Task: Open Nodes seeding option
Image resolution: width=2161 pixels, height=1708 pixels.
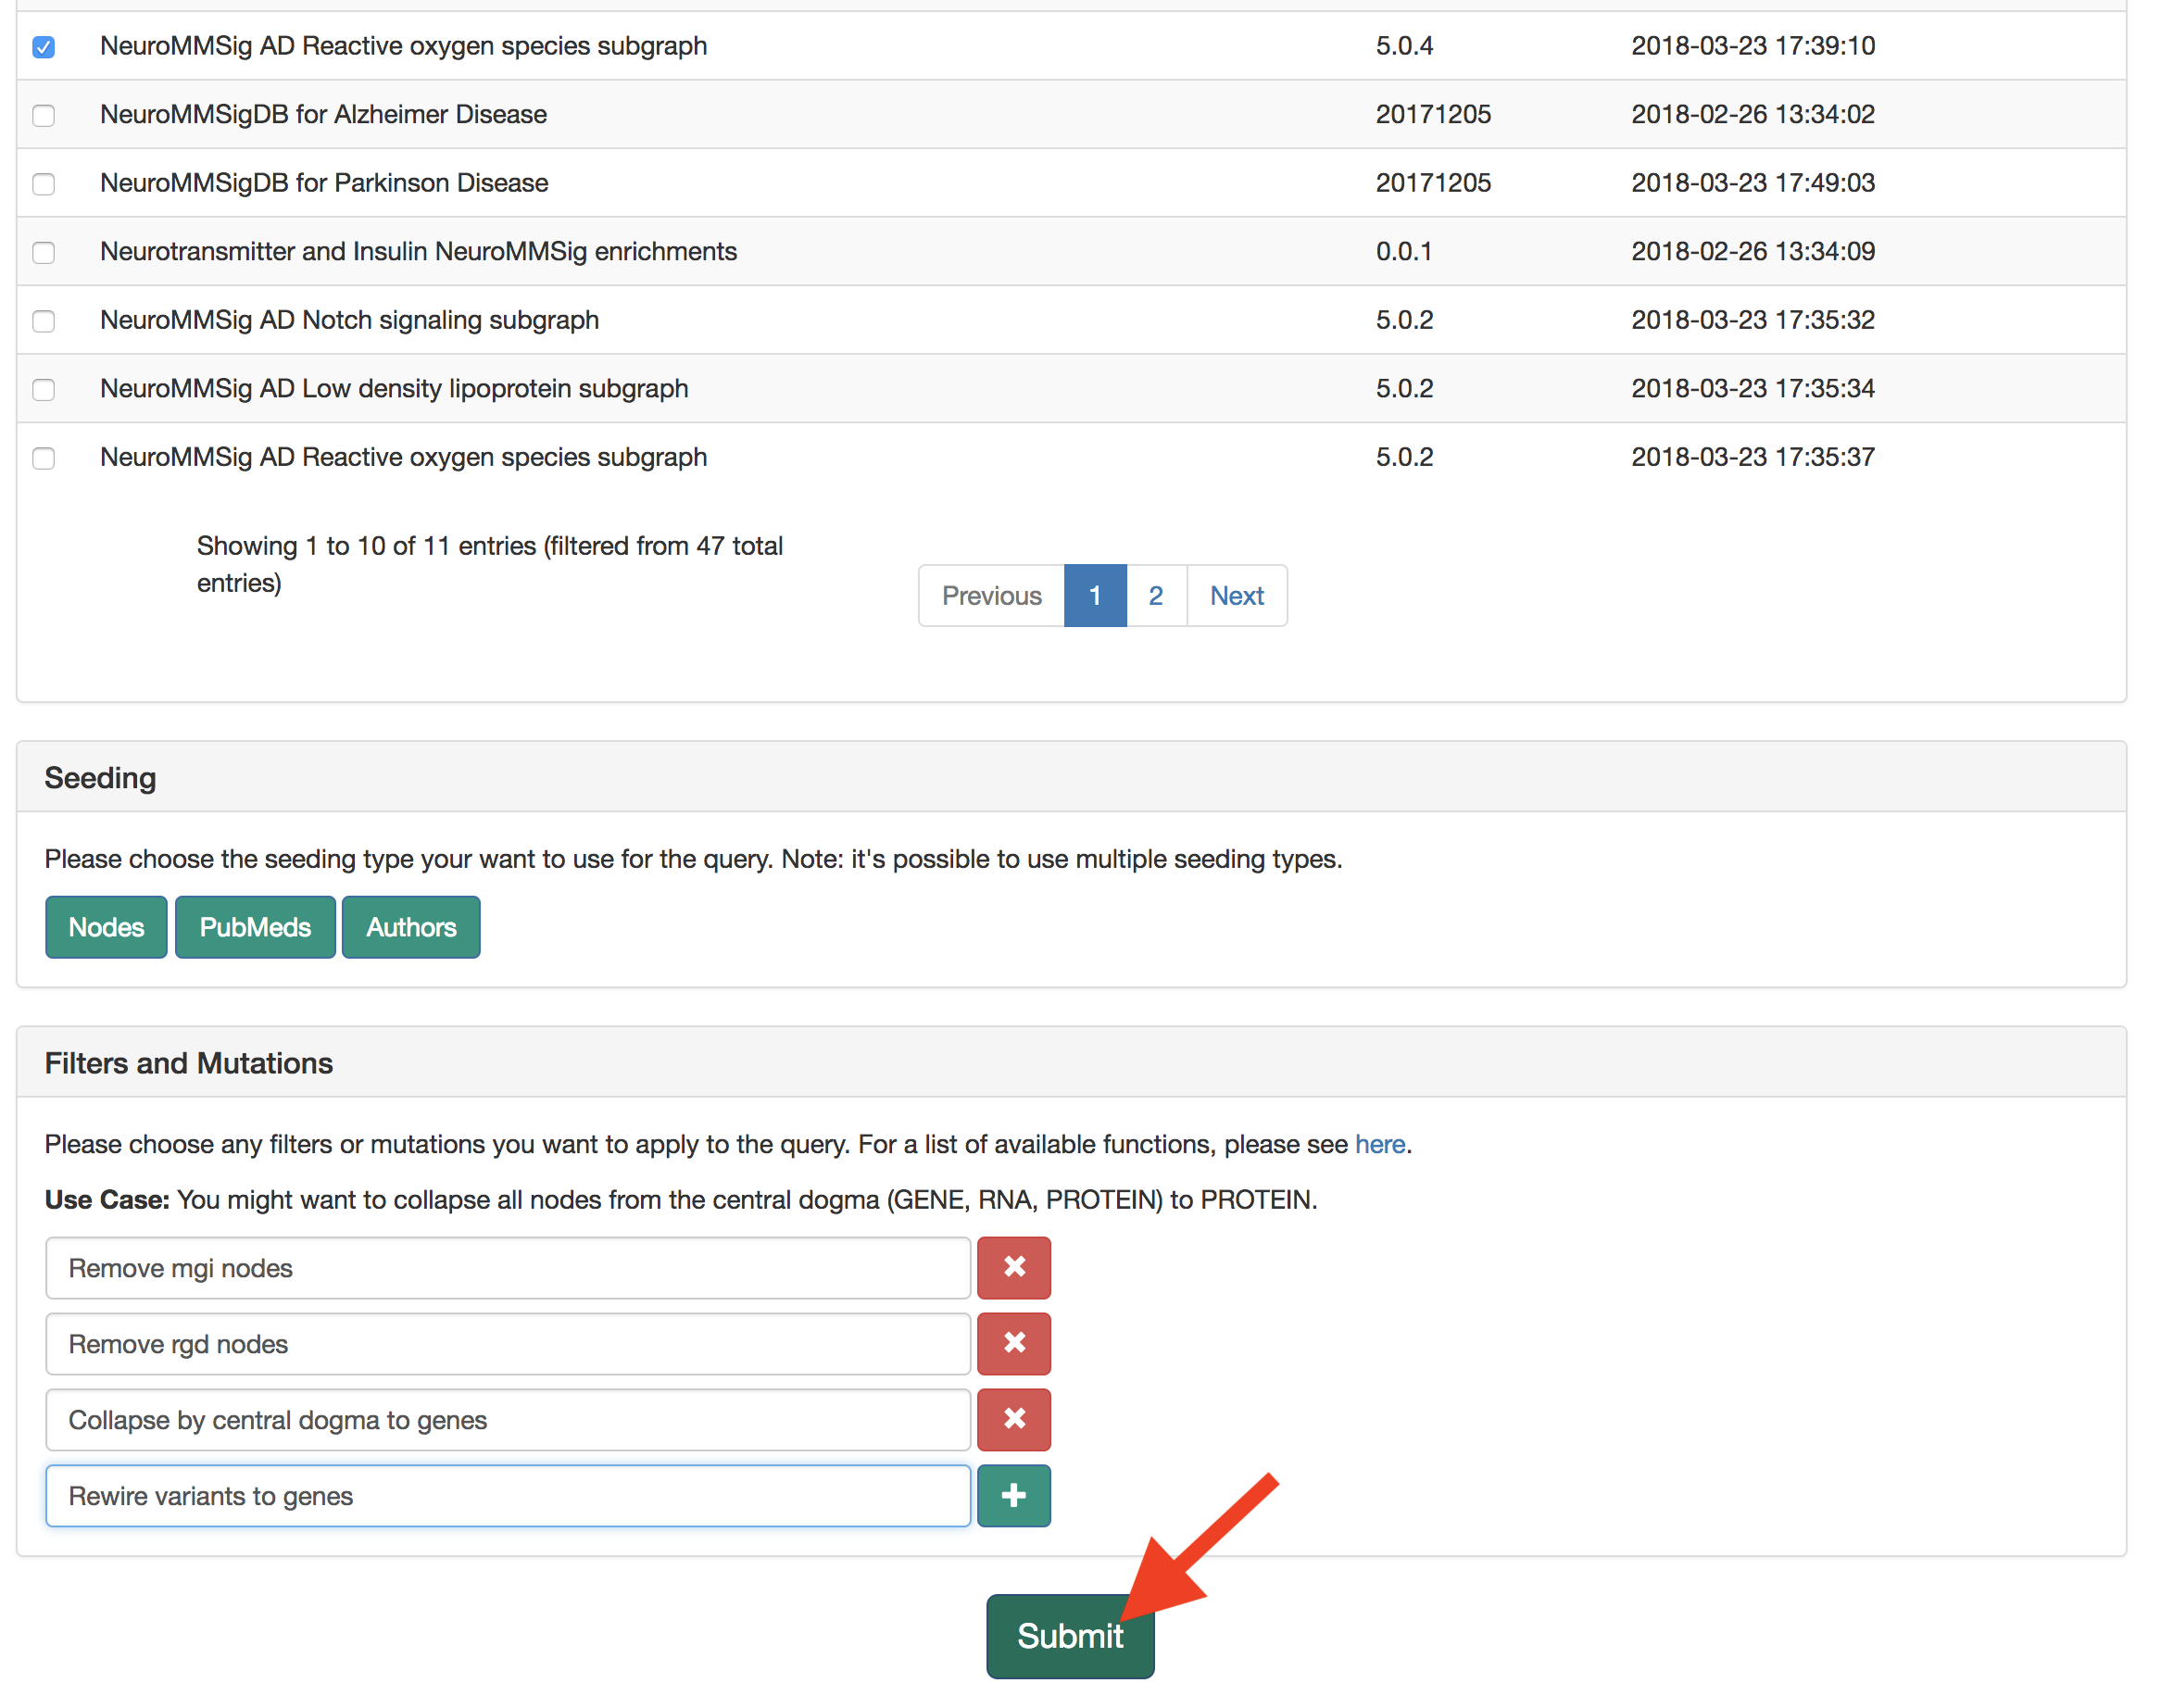Action: pyautogui.click(x=106, y=927)
